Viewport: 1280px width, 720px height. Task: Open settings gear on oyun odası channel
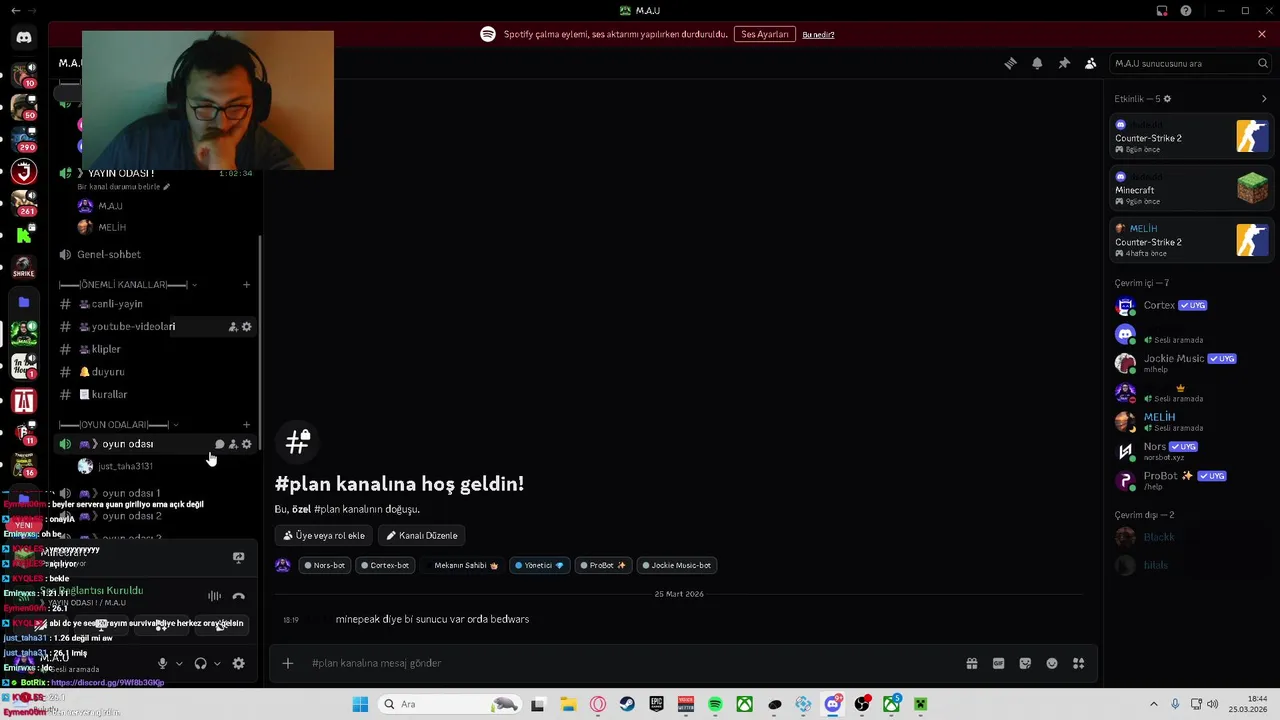247,444
